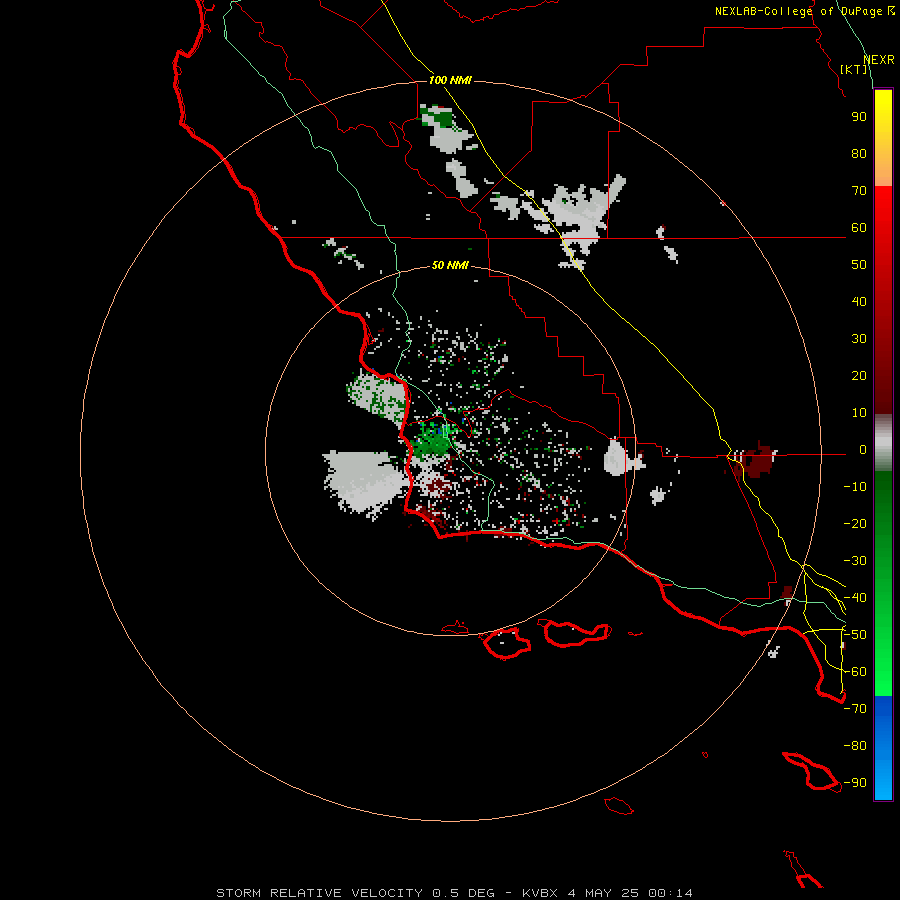Screen dimensions: 900x900
Task: Click the -30 value on the velocity scale
Action: tap(855, 561)
